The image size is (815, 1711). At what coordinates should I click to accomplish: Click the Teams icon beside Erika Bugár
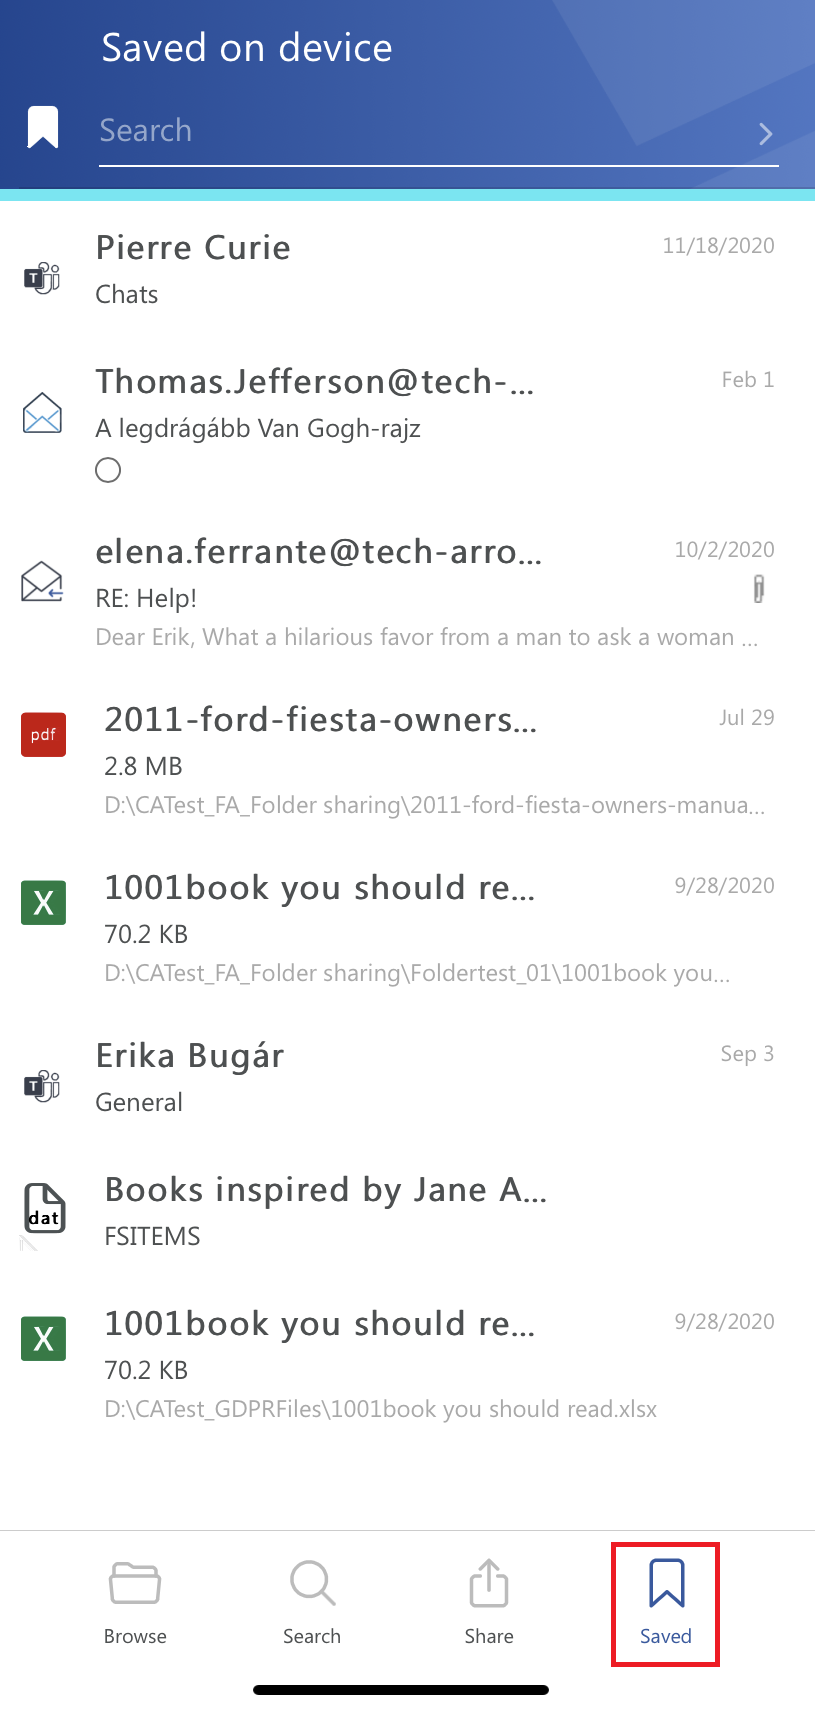tap(42, 1085)
